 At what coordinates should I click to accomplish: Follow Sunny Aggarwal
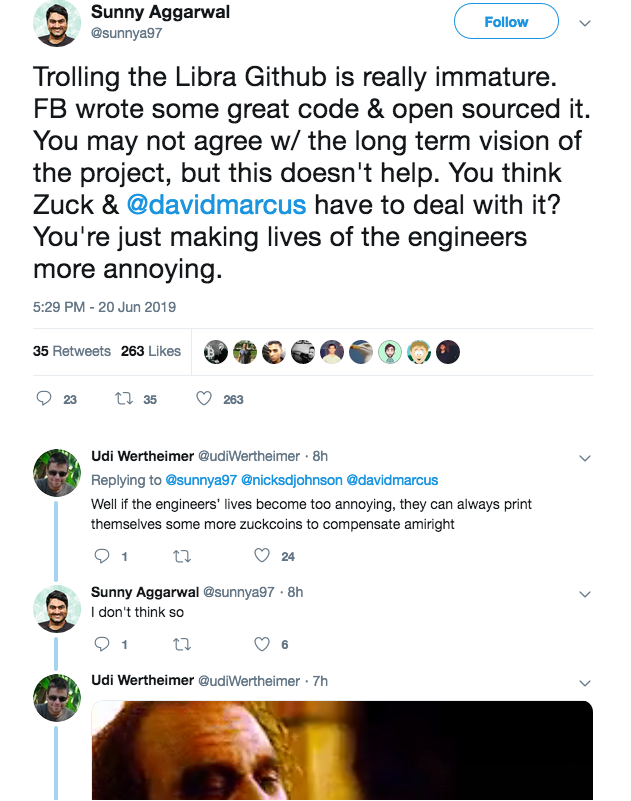pos(506,22)
